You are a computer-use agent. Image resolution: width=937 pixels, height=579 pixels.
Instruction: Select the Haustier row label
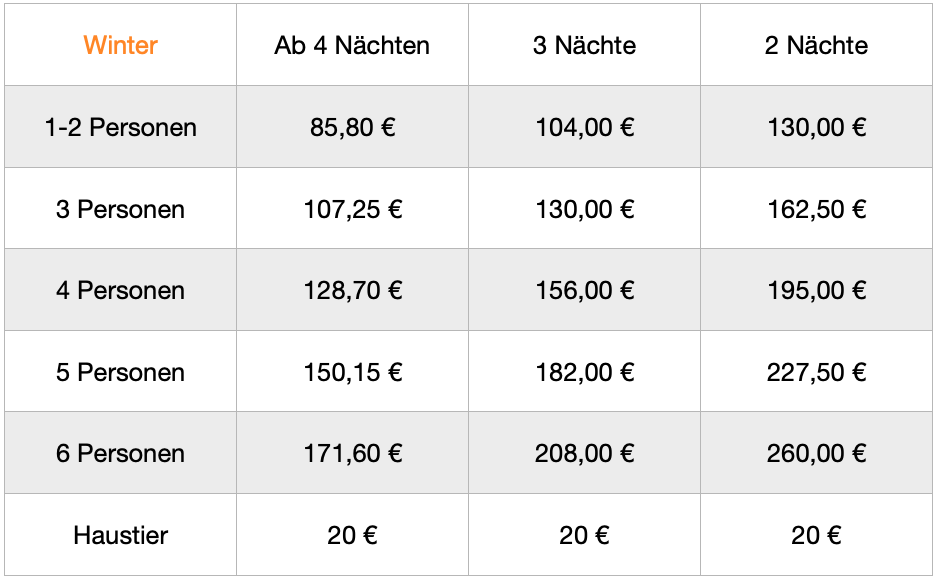click(120, 535)
